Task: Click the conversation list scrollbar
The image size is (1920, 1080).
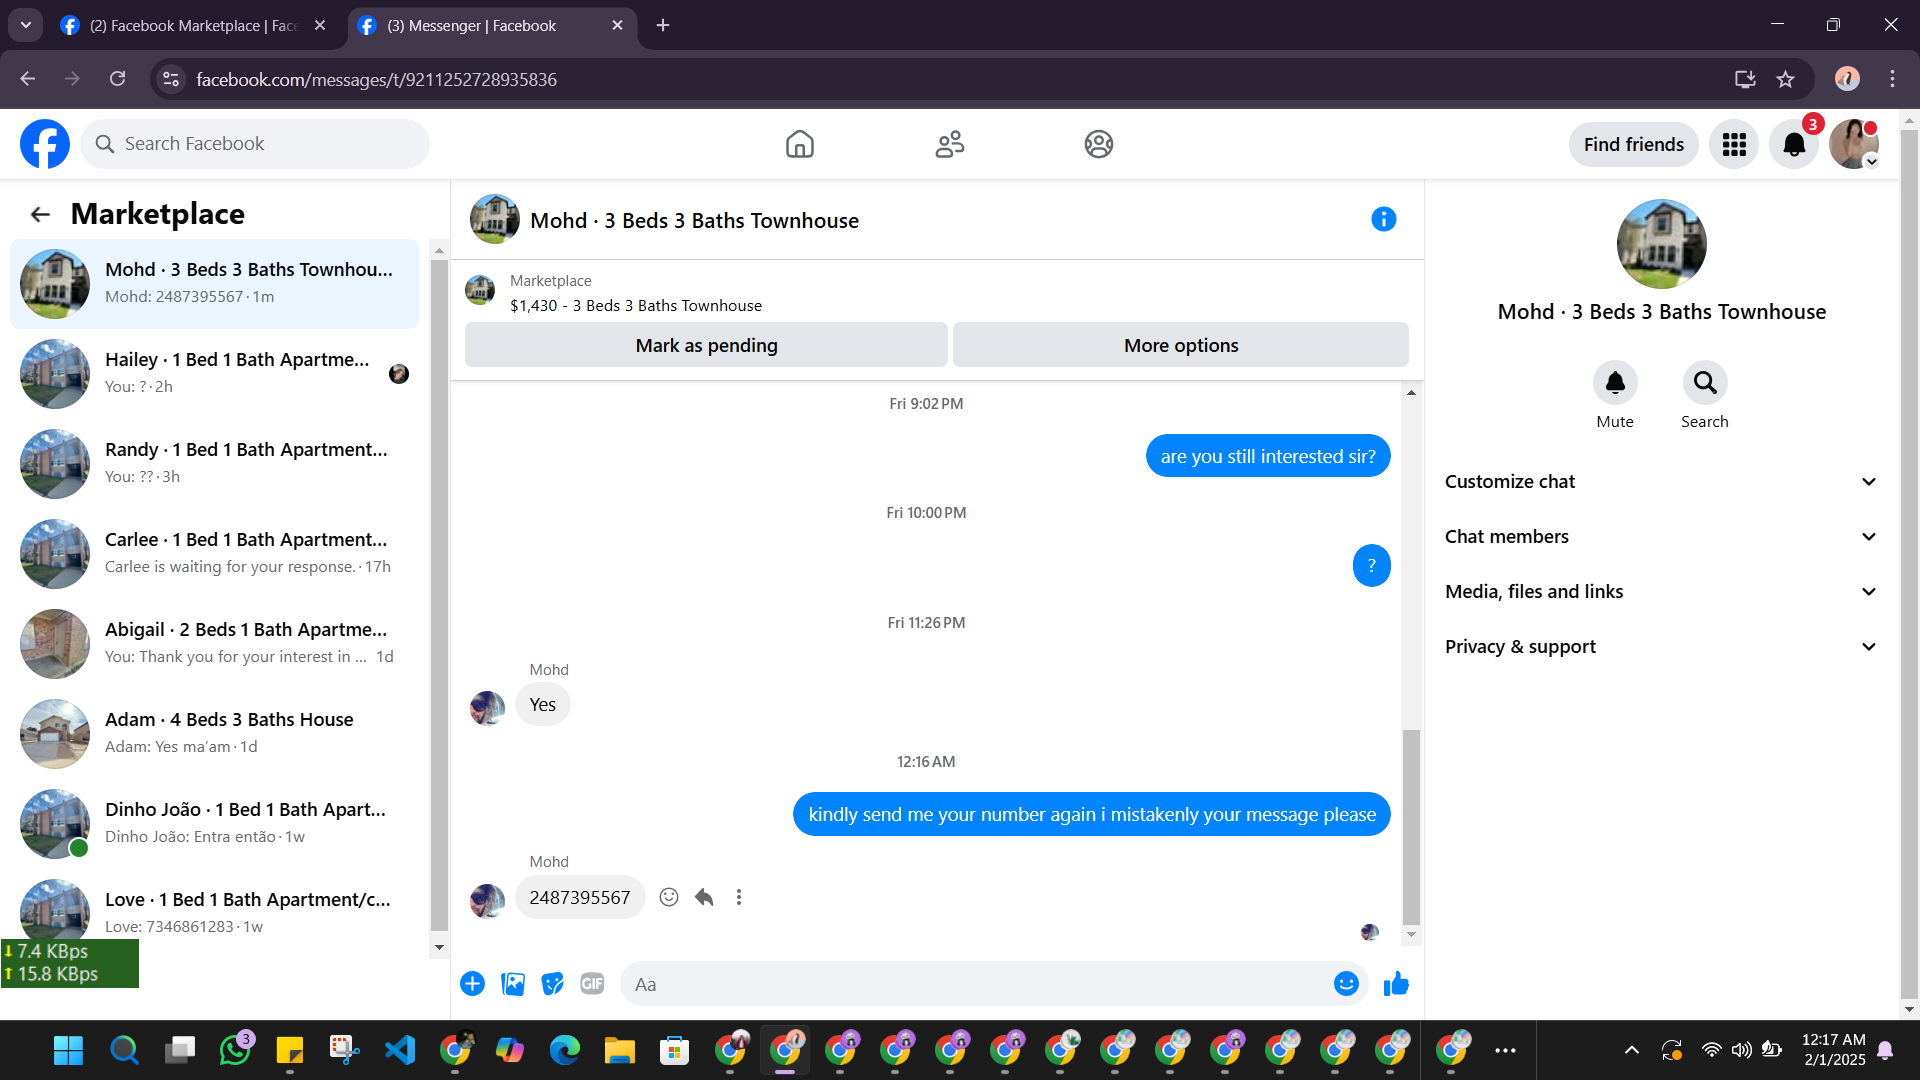Action: (x=439, y=595)
